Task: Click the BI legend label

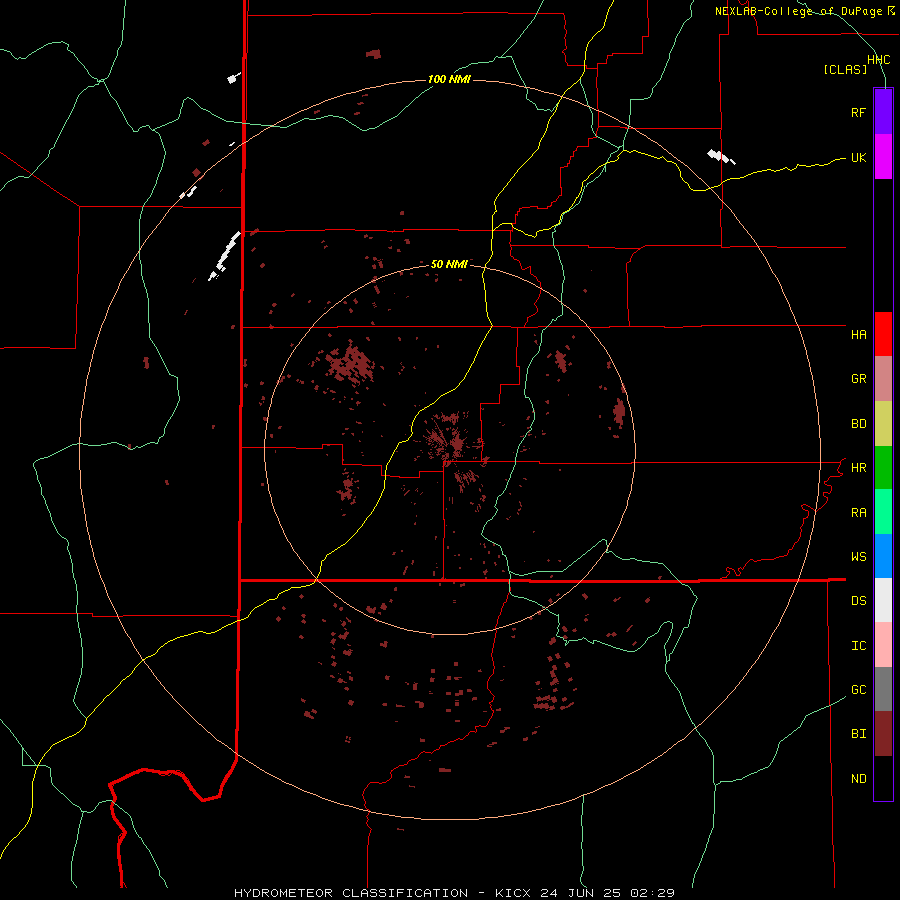Action: tap(858, 734)
